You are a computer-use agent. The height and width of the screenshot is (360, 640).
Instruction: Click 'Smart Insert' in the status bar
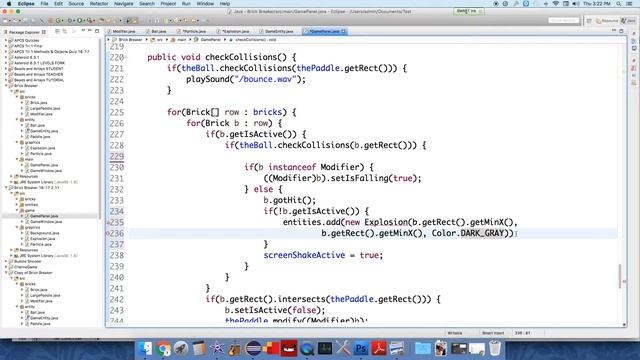(493, 333)
